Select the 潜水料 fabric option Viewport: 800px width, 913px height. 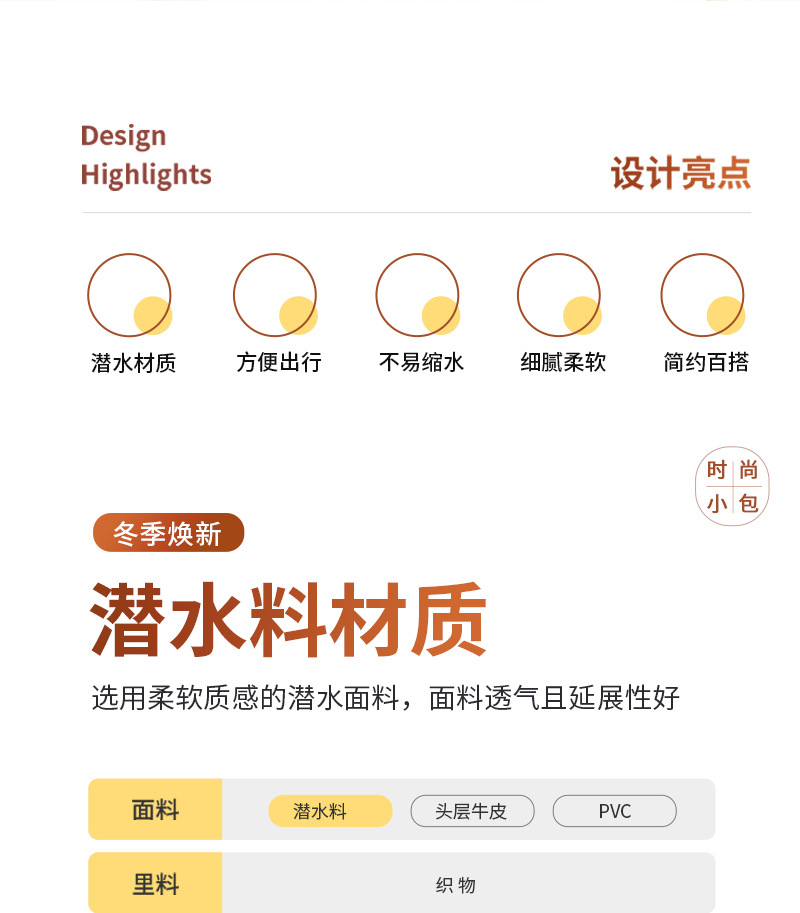[x=330, y=811]
